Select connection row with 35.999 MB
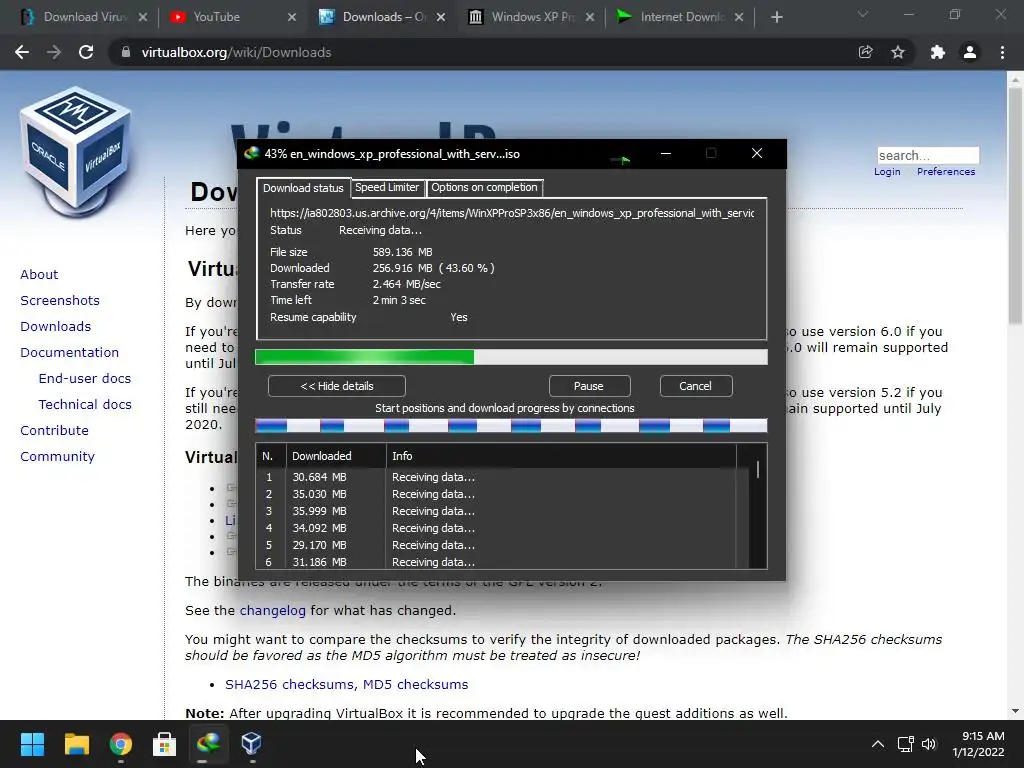The height and width of the screenshot is (768, 1024). click(x=496, y=511)
